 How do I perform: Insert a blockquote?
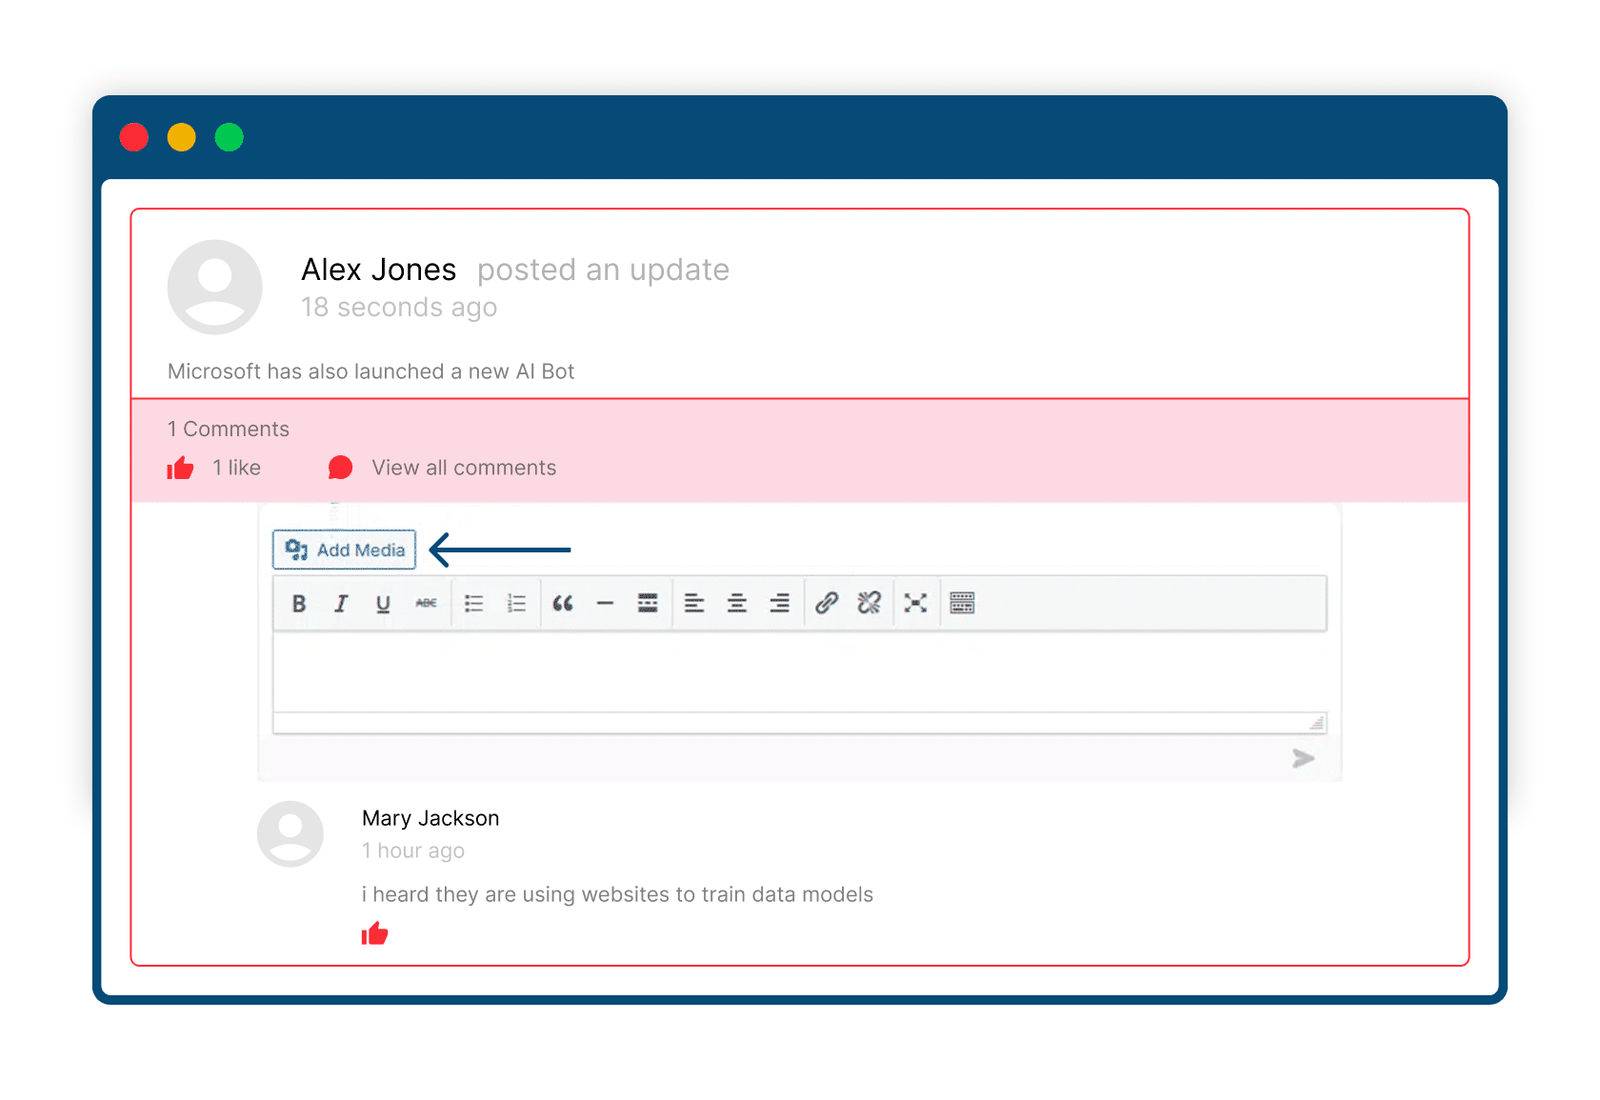coord(563,603)
